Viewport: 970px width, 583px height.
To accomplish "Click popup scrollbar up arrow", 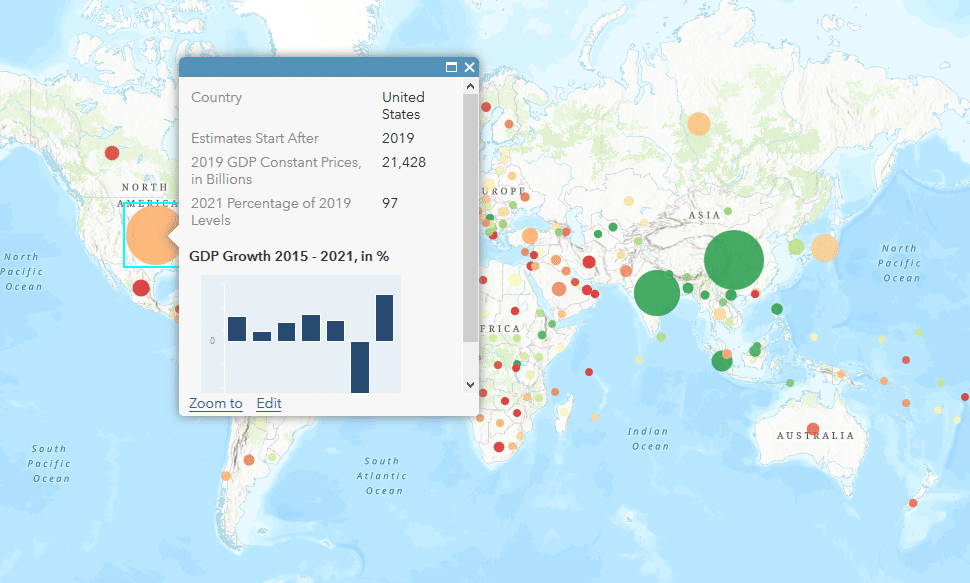I will [470, 87].
